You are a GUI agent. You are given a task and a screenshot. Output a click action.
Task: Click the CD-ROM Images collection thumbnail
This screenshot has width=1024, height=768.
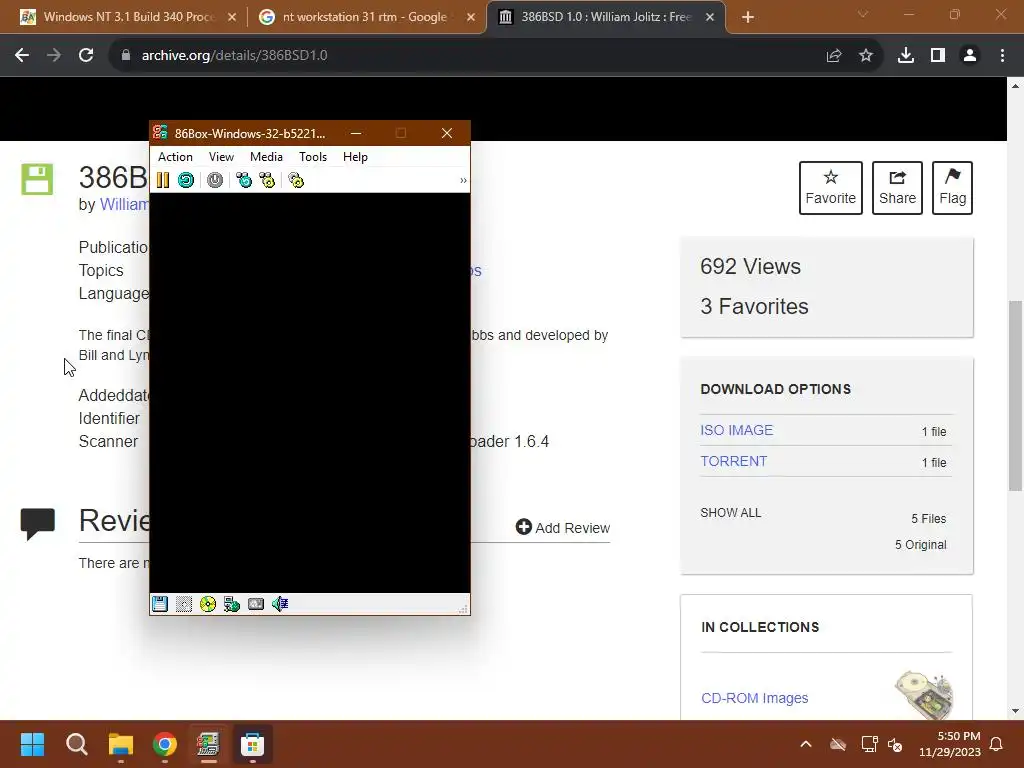point(924,695)
